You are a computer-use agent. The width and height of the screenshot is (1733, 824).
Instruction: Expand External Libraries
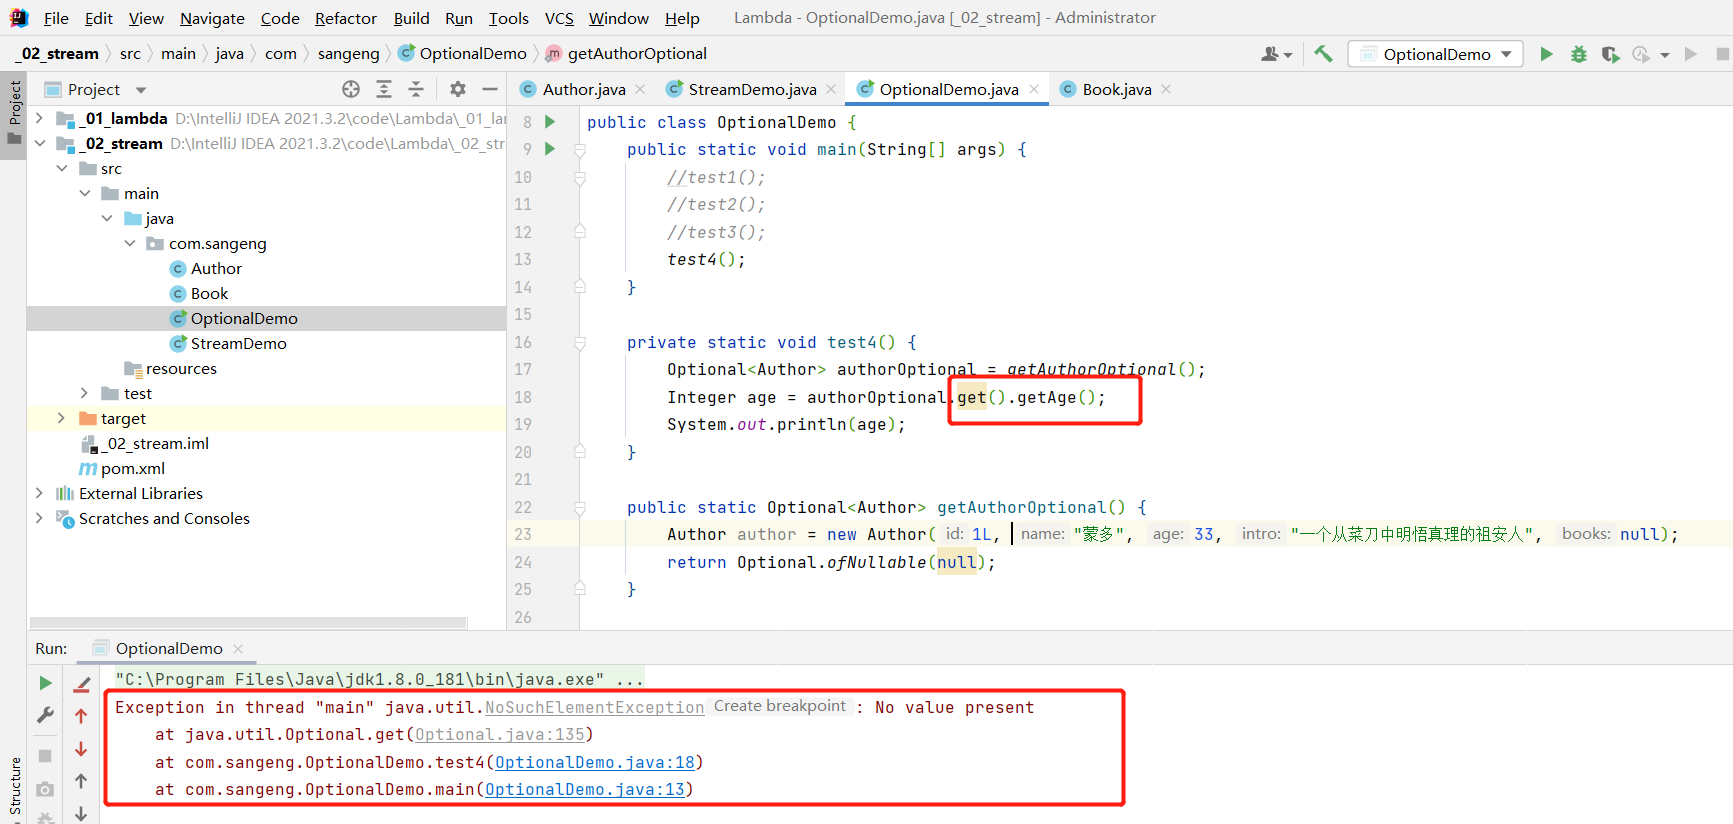[x=39, y=493]
